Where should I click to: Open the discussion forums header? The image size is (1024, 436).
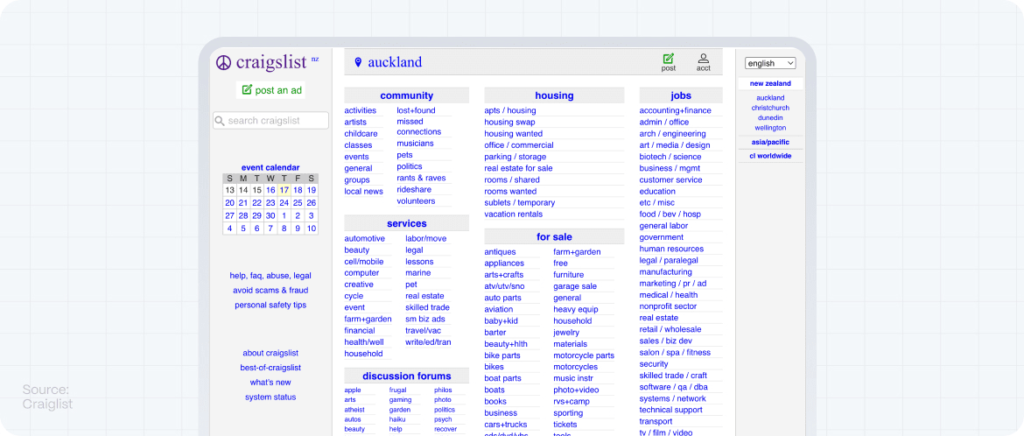406,376
